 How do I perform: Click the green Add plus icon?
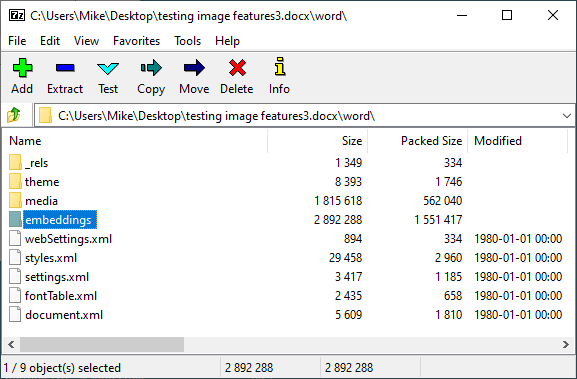[22, 68]
